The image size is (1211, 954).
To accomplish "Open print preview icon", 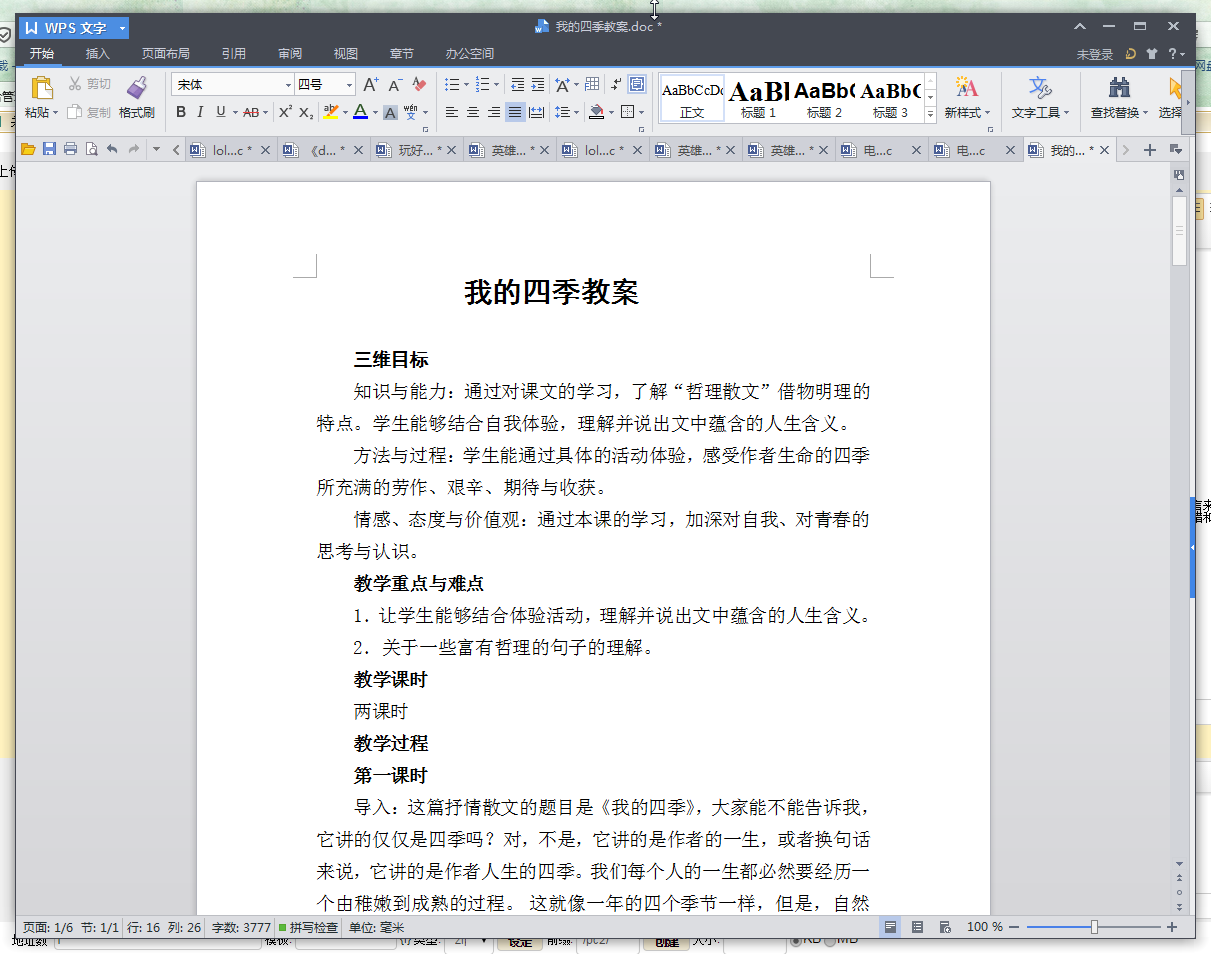I will click(x=91, y=150).
